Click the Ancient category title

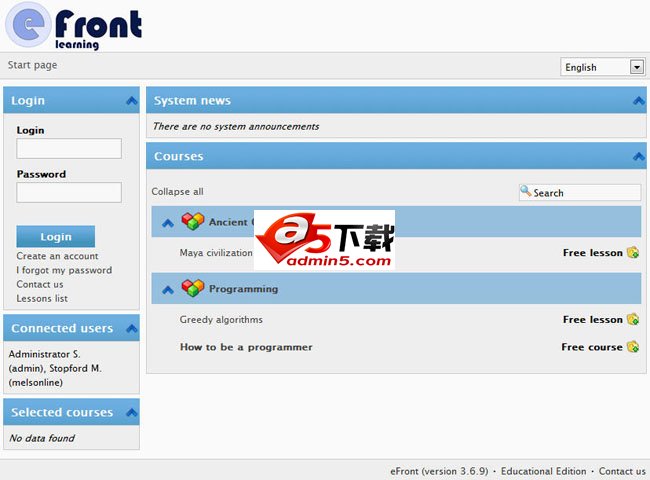(231, 222)
